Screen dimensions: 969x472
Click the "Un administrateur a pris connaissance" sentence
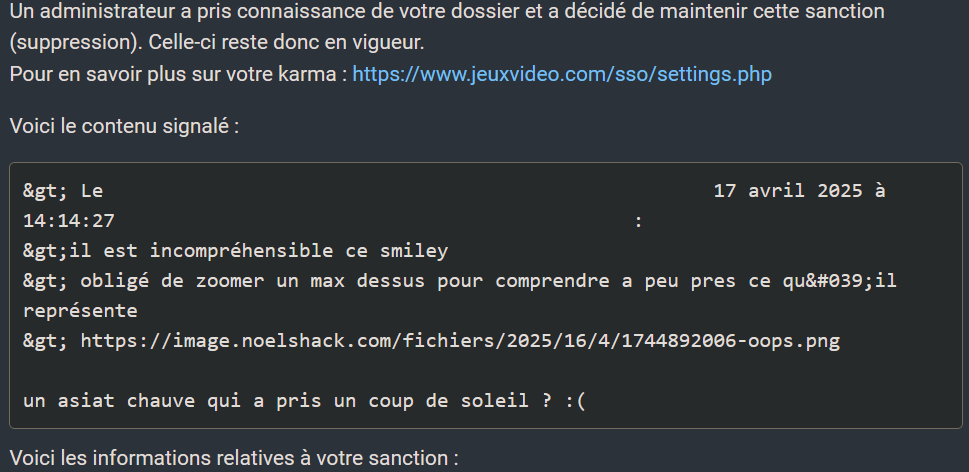pos(447,11)
